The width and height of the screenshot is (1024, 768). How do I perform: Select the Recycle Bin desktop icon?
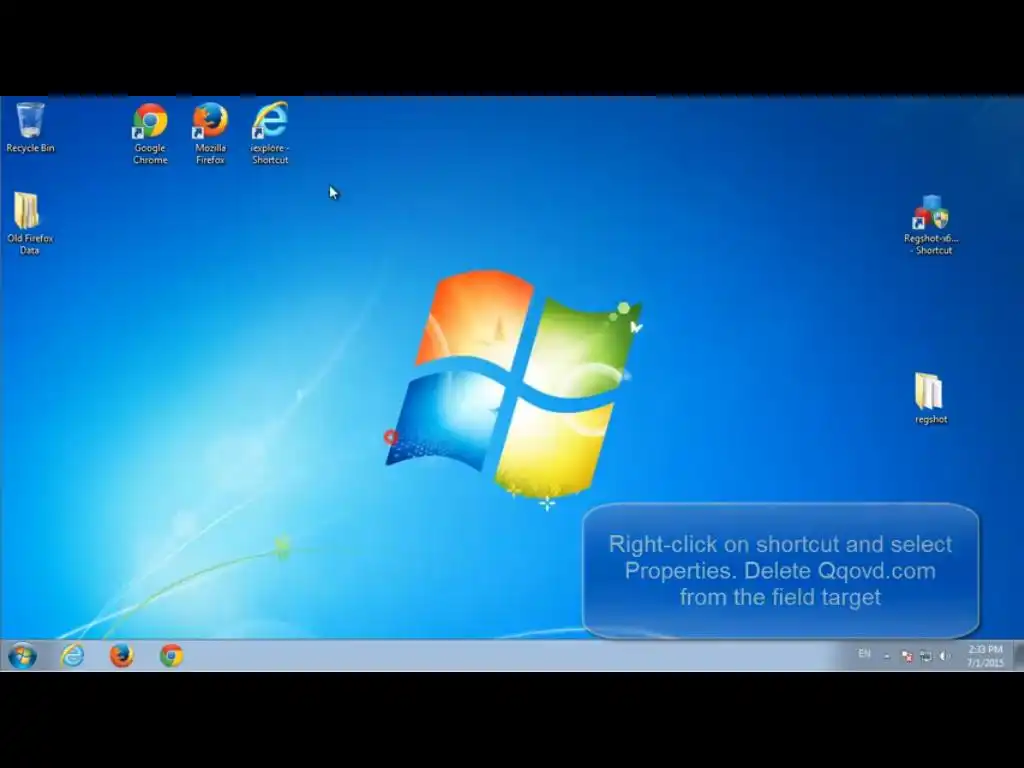(x=30, y=128)
